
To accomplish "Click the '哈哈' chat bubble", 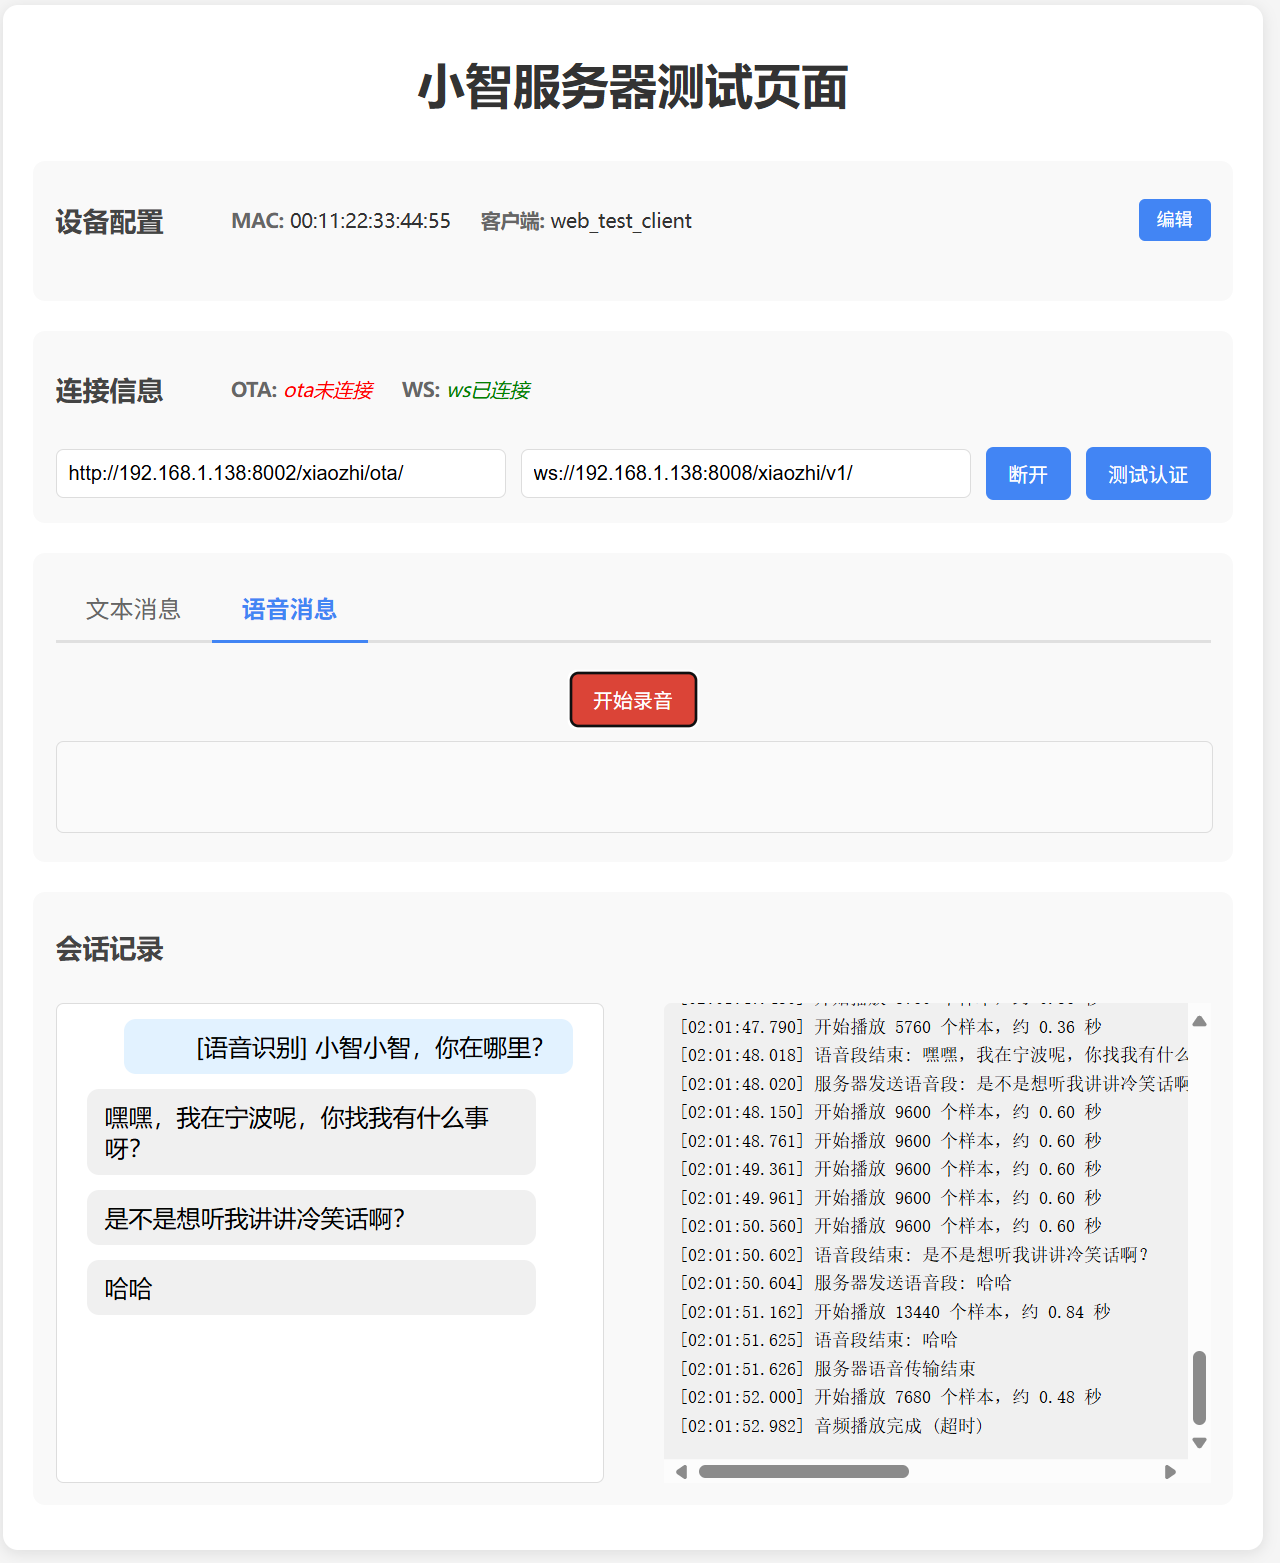I will 311,1288.
